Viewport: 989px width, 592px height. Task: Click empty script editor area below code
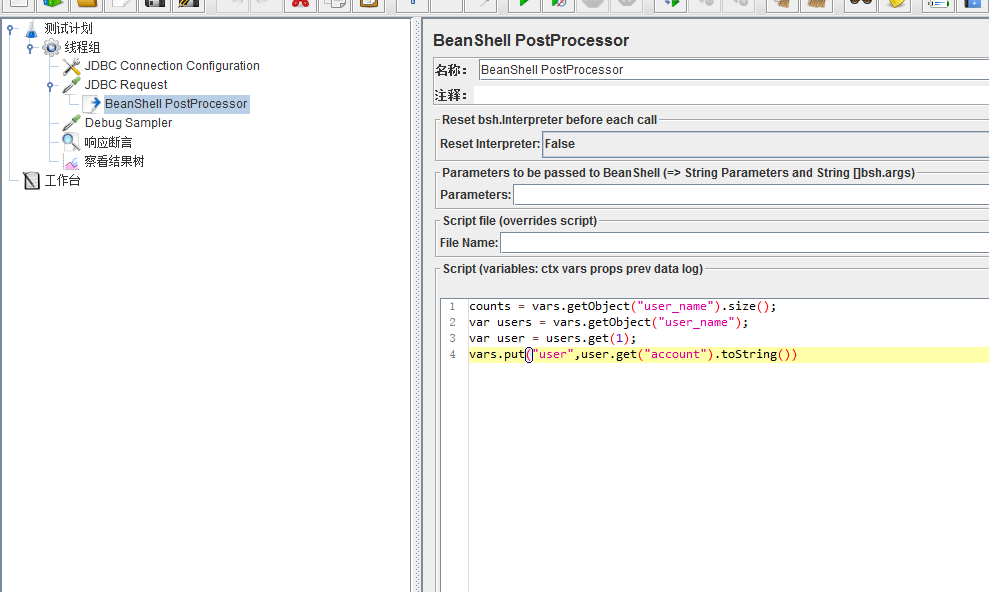tap(729, 477)
